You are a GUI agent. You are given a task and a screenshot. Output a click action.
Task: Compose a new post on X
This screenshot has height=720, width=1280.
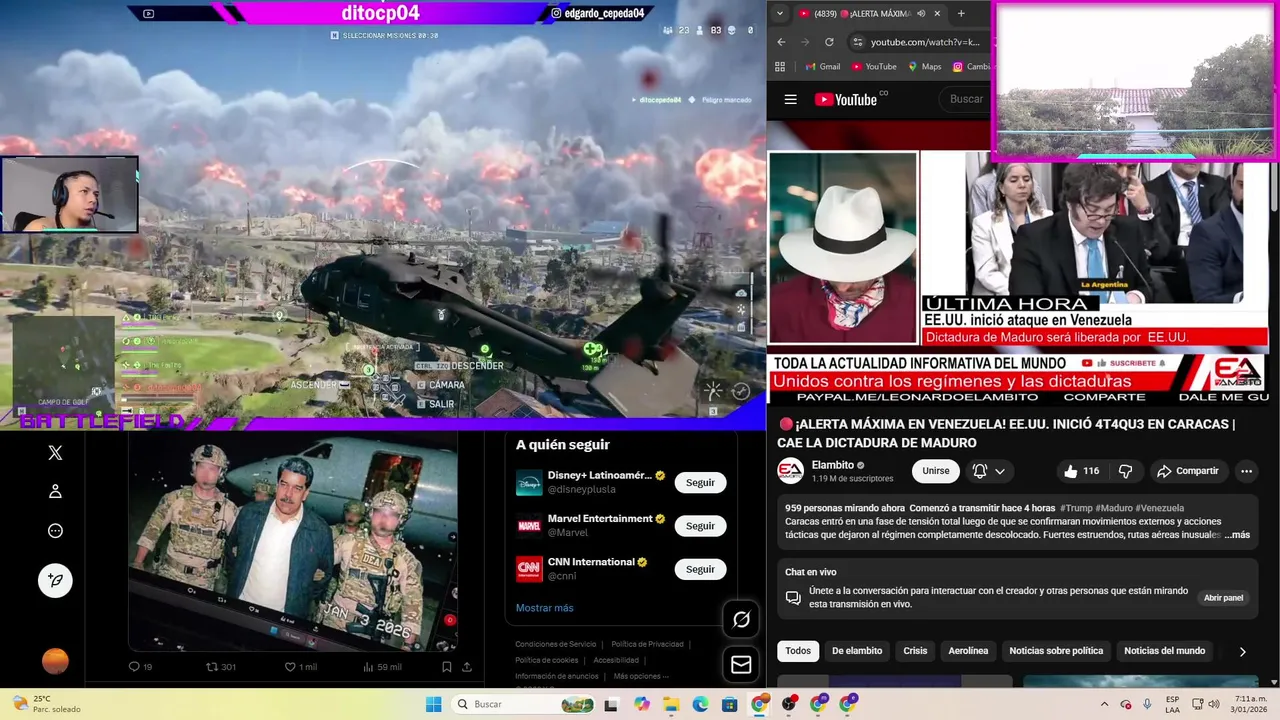[55, 580]
